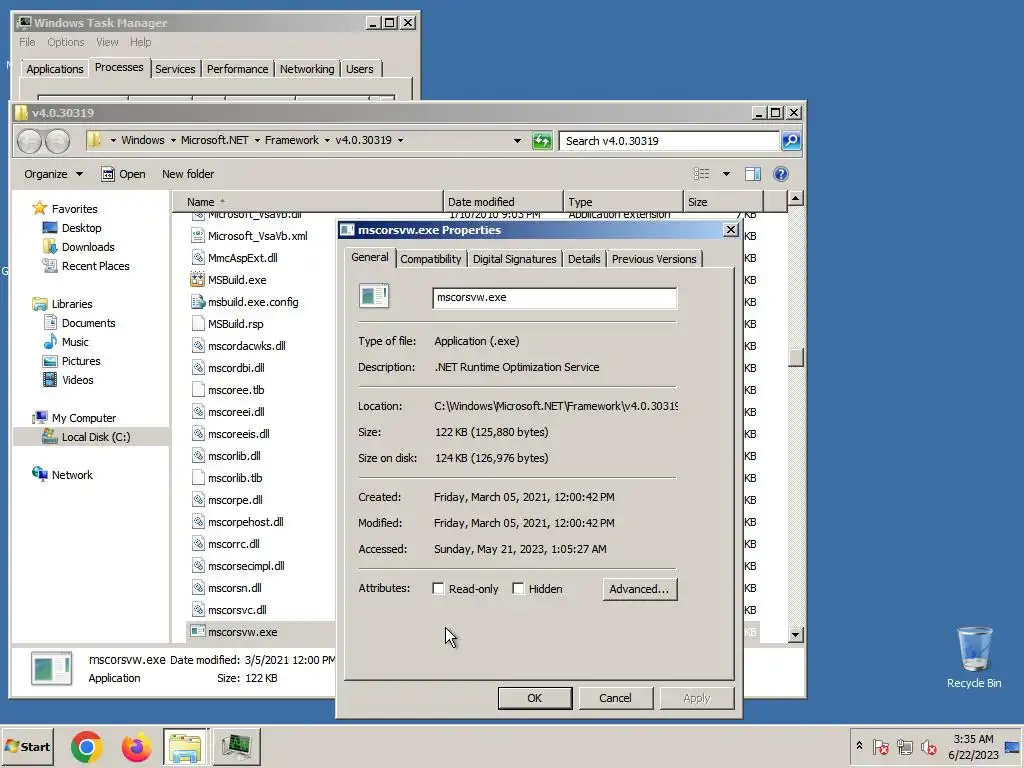
Task: Click the scroll down arrow of file list
Action: click(795, 633)
